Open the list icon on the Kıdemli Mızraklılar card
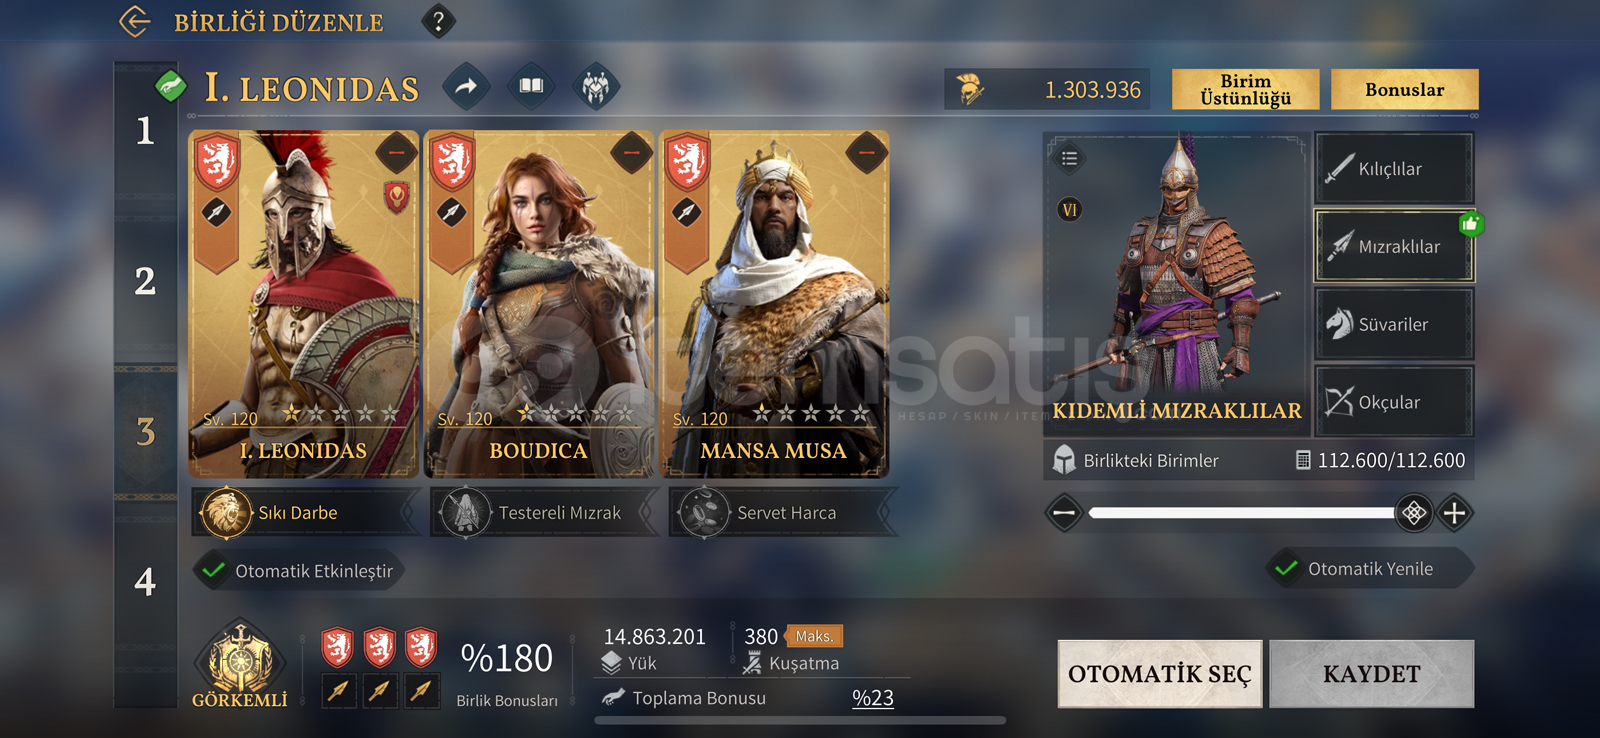 (1069, 158)
